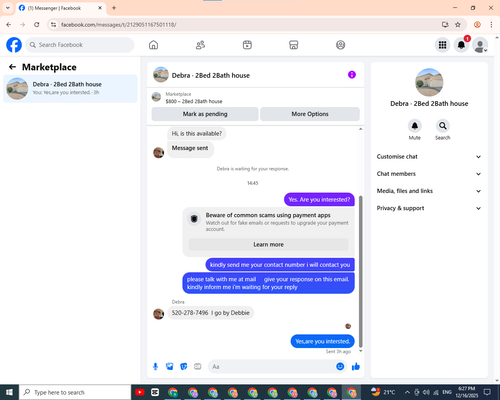Viewport: 500px width, 400px height.
Task: Open the Groups icon in top navigation
Action: tap(340, 45)
